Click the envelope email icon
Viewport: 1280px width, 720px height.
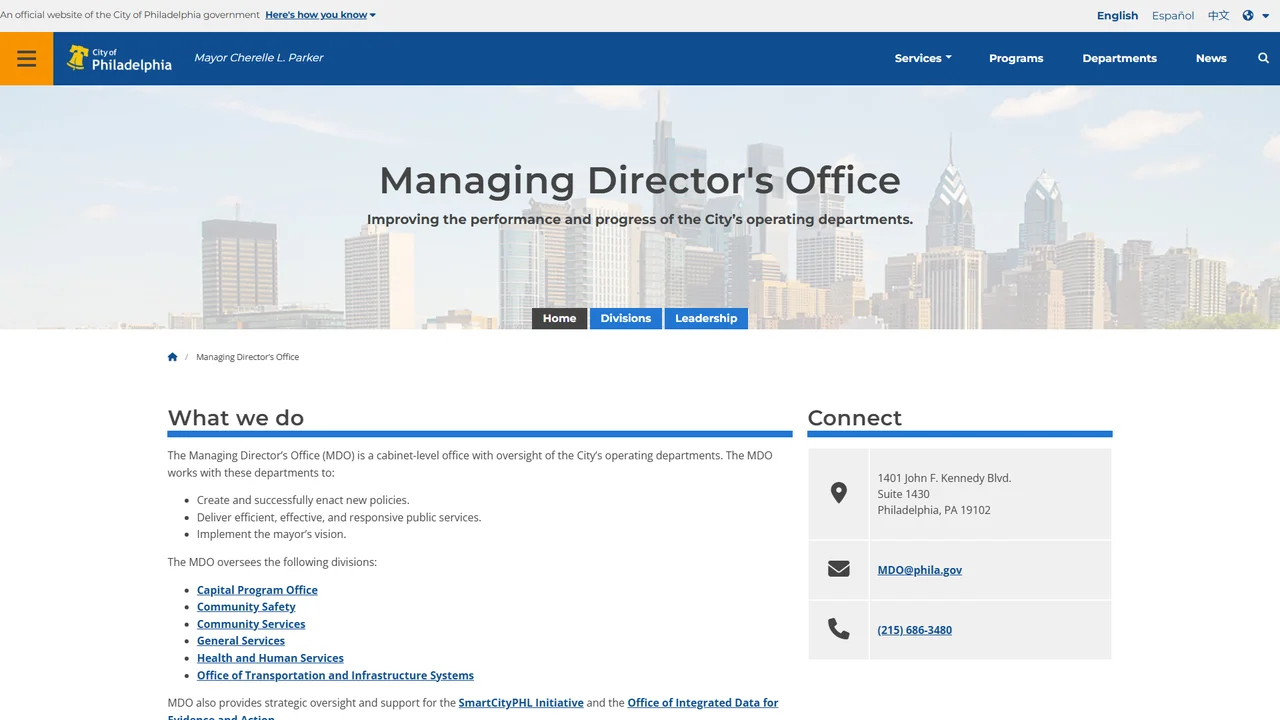click(839, 569)
